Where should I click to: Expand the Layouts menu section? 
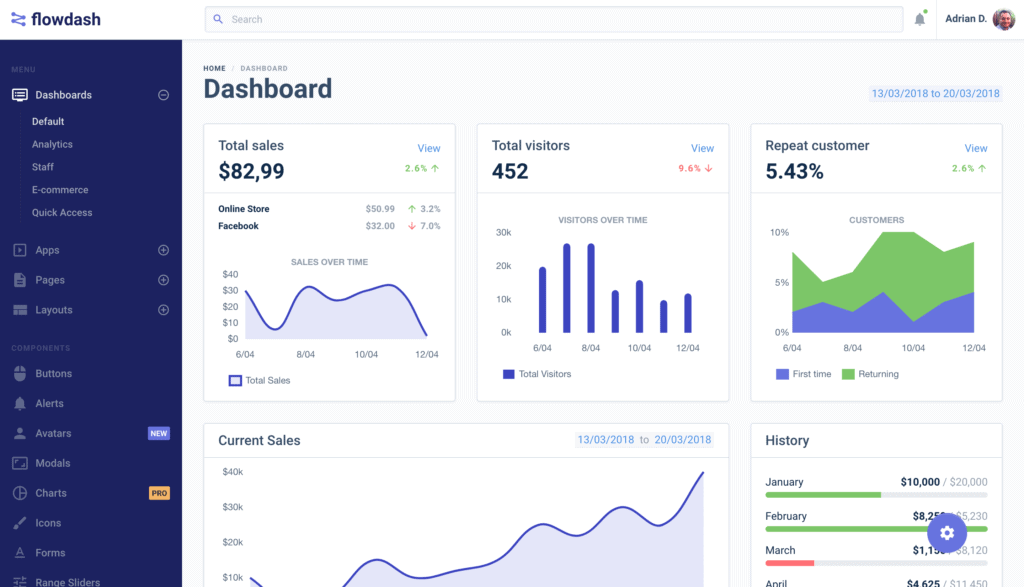point(163,310)
